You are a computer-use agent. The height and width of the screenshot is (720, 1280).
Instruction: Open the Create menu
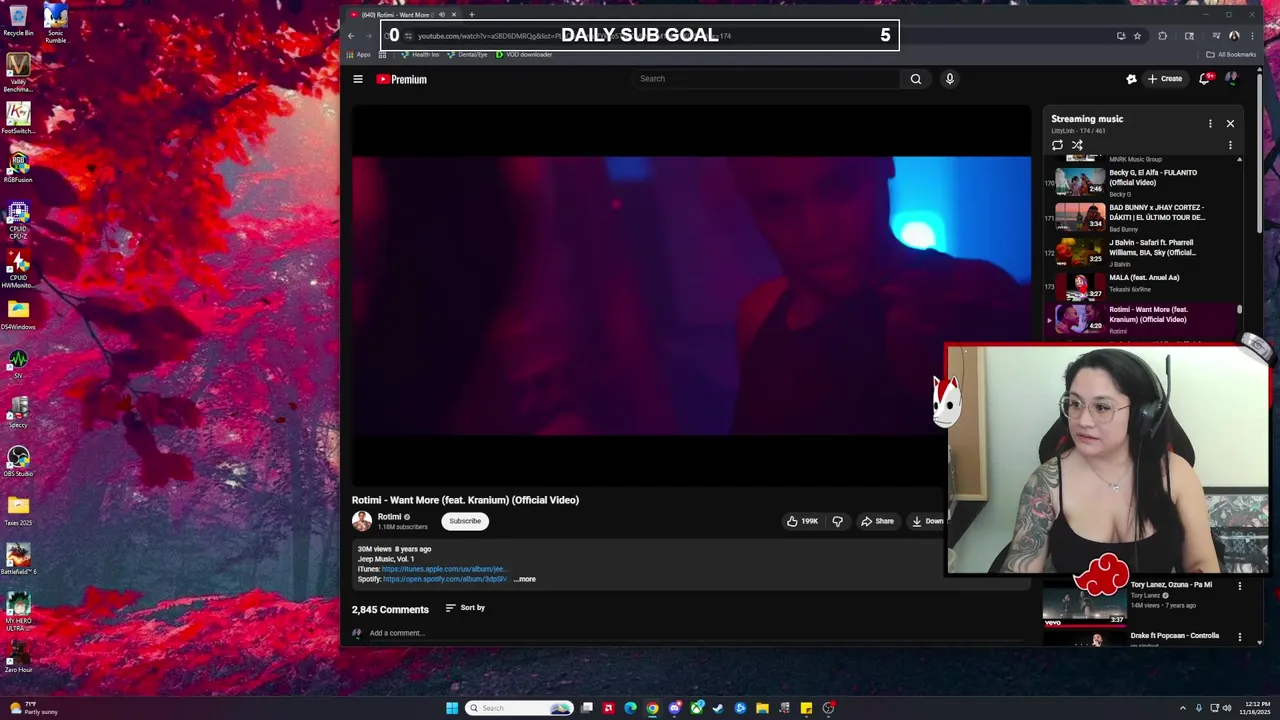[x=1165, y=79]
